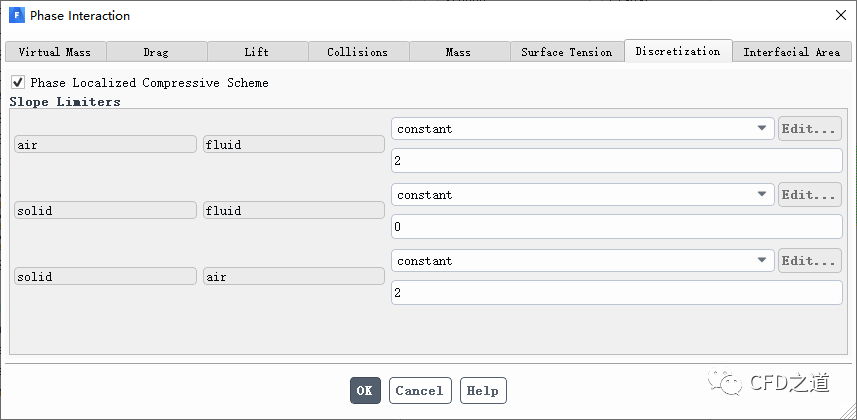Click the Cancel button

(420, 390)
